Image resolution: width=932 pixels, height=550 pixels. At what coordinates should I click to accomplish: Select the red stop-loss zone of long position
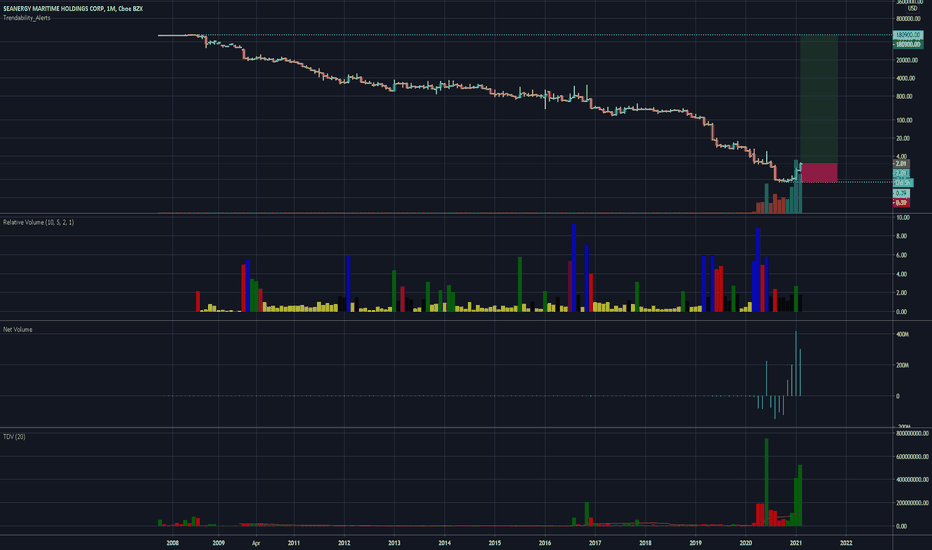pyautogui.click(x=819, y=172)
